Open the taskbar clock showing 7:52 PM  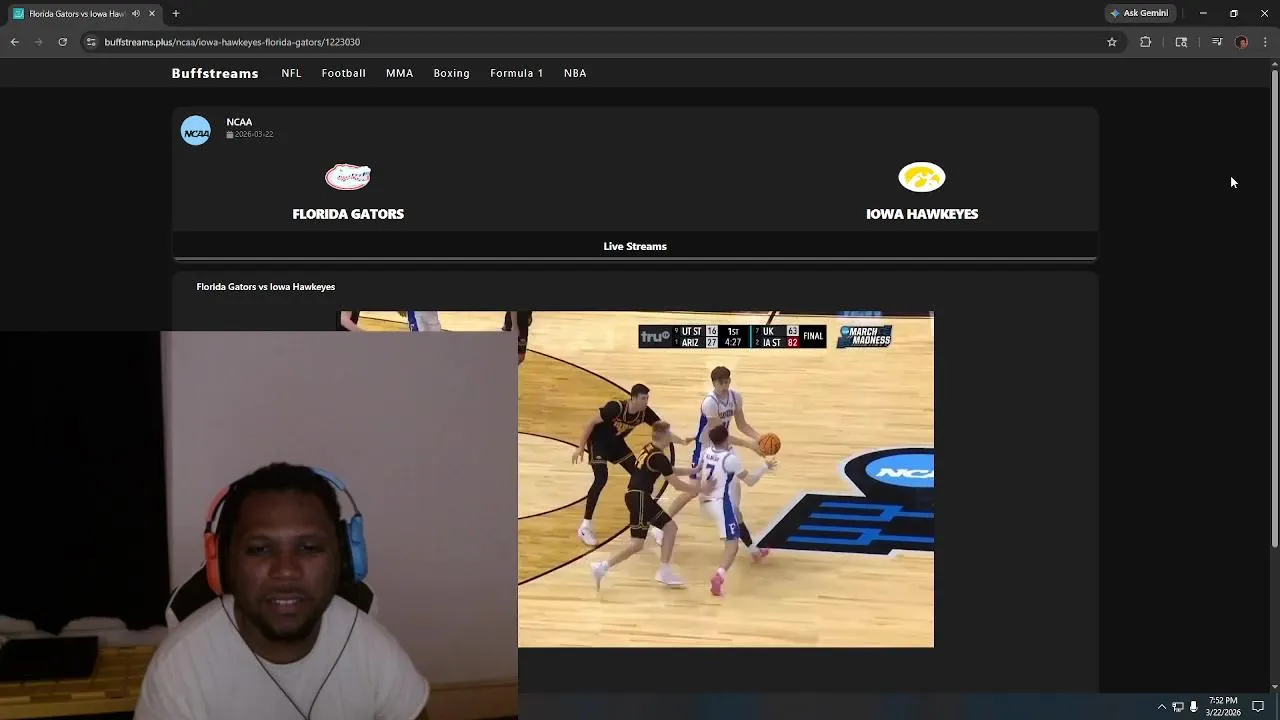[1223, 706]
